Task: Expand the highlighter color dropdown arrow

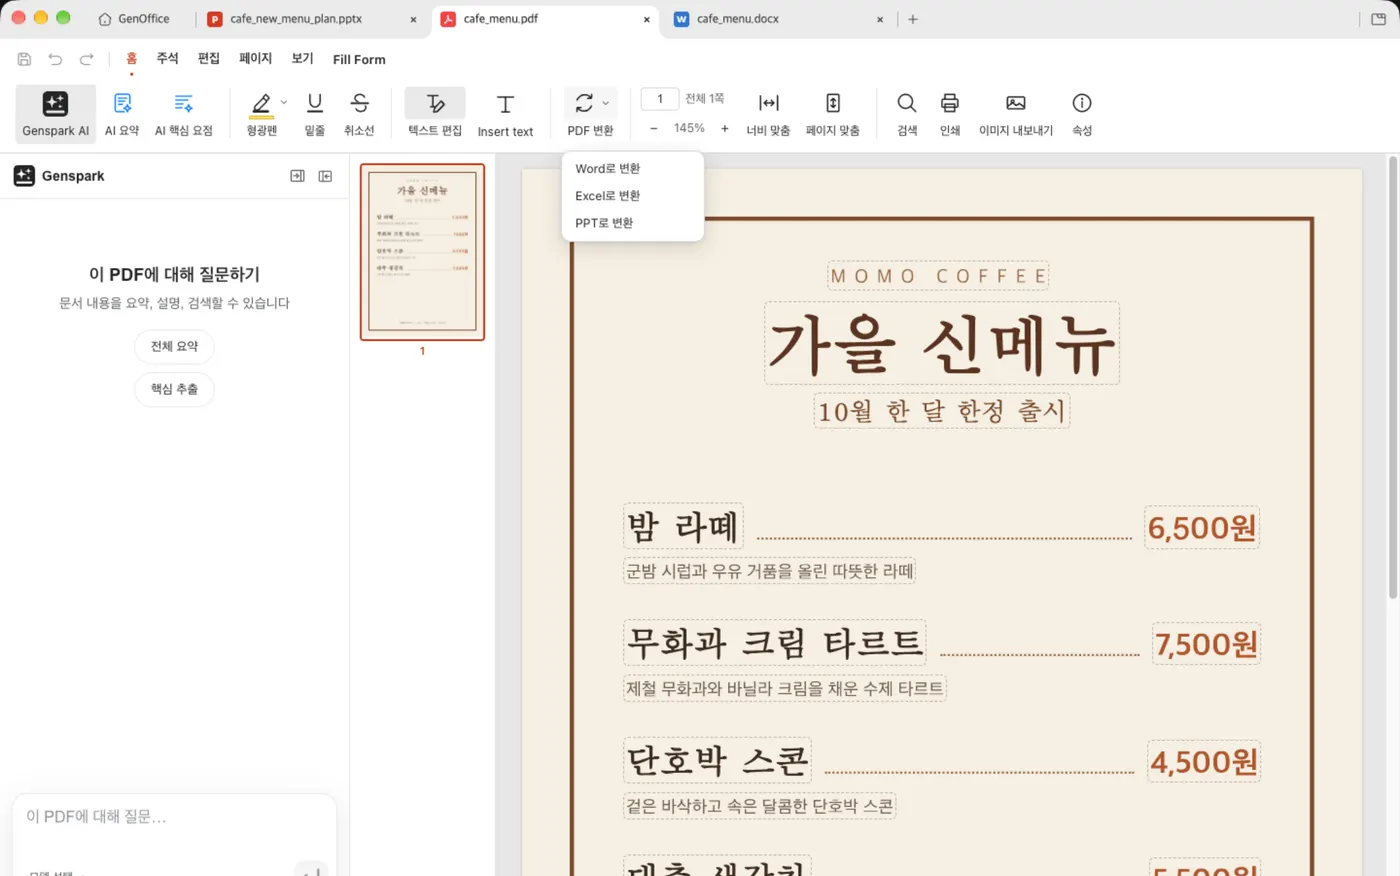Action: click(284, 103)
